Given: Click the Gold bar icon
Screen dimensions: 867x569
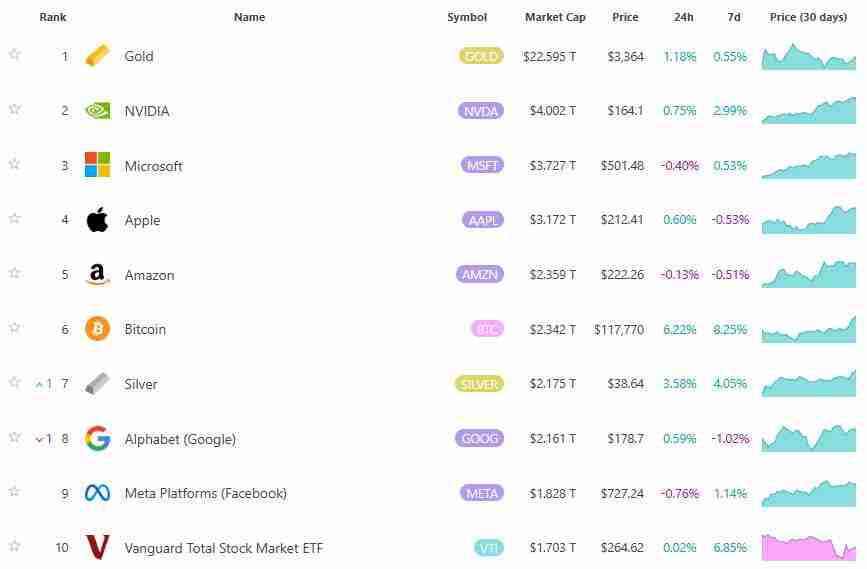Looking at the screenshot, I should [x=97, y=56].
